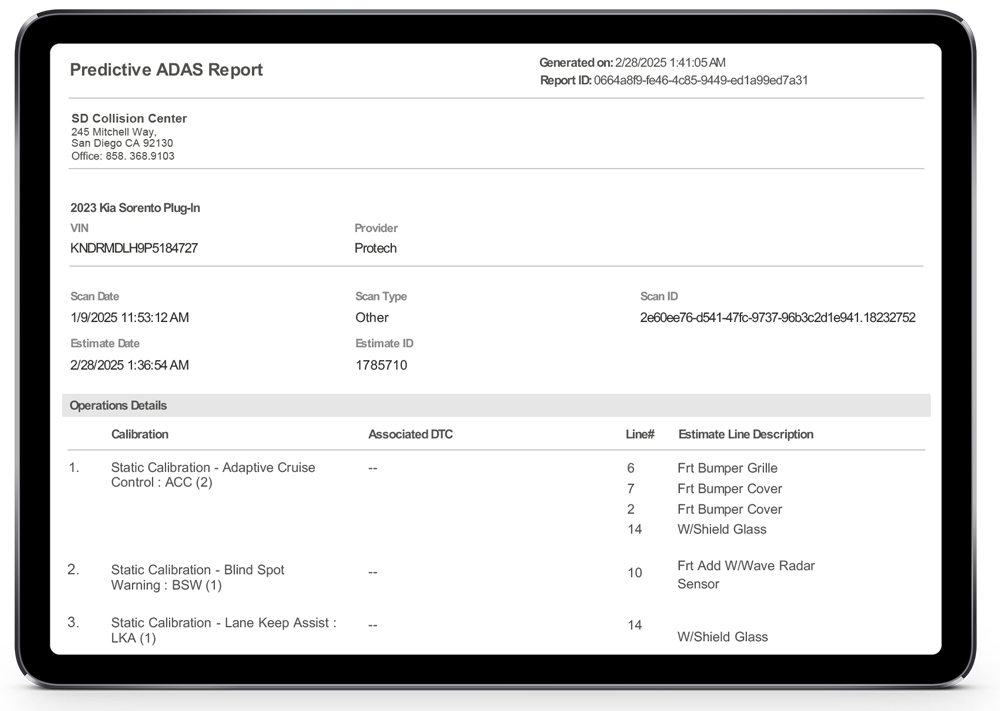This screenshot has height=711, width=1000.
Task: Select the Scan ID value starting with 2e60ee76
Action: point(777,318)
